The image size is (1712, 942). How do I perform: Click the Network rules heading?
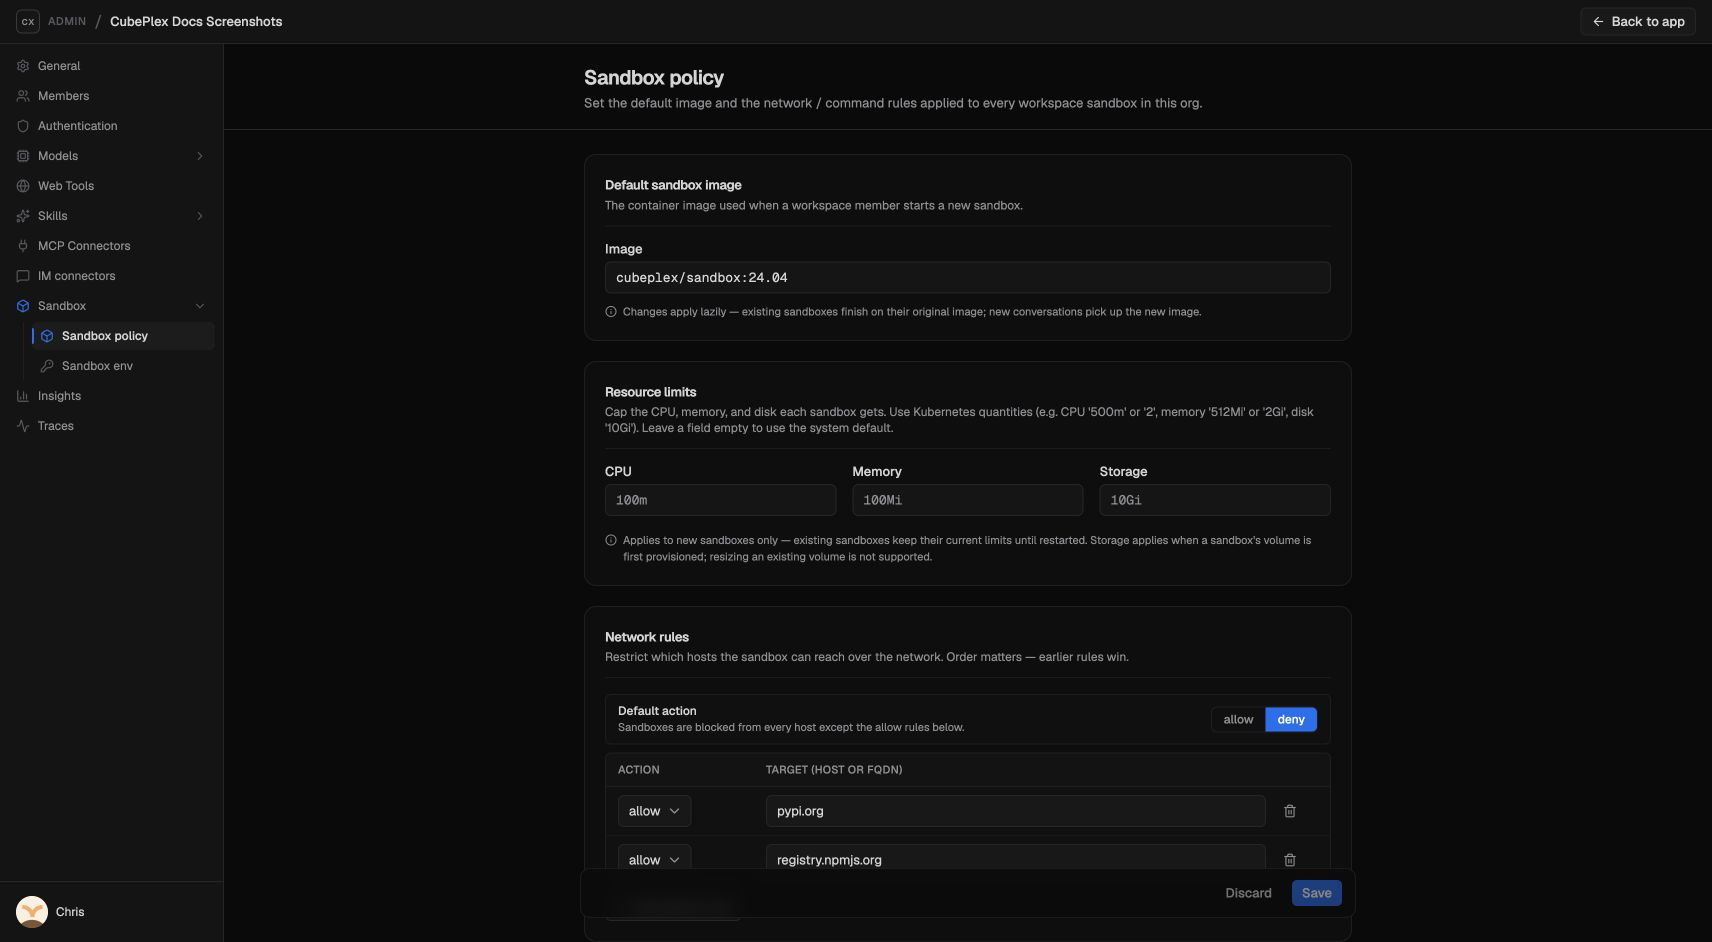coord(647,637)
